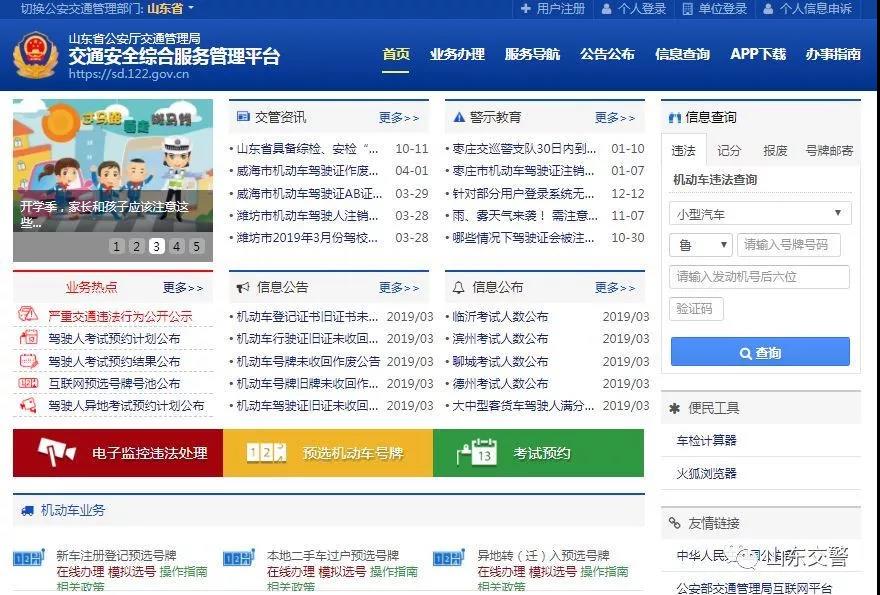Image resolution: width=880 pixels, height=595 pixels.
Task: Click the 电子监控违法处理 camera icon banner
Action: [57, 453]
